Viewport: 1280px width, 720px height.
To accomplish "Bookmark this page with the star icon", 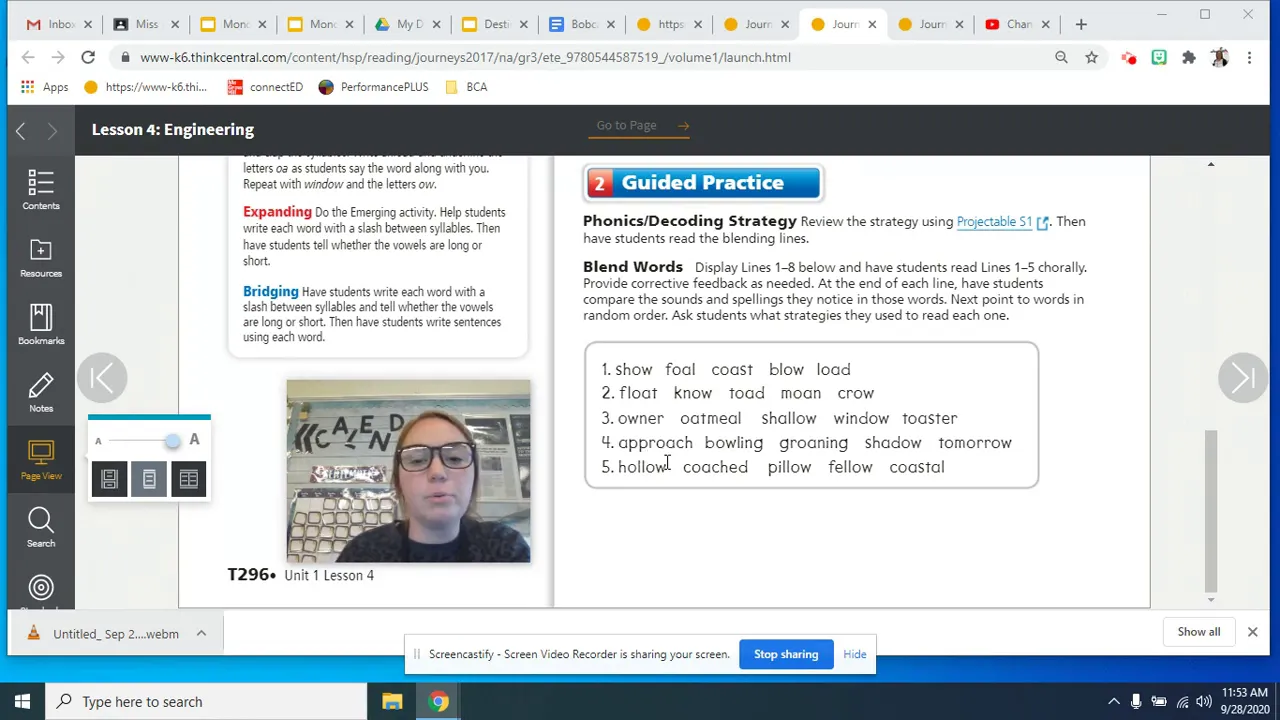I will [x=1091, y=58].
